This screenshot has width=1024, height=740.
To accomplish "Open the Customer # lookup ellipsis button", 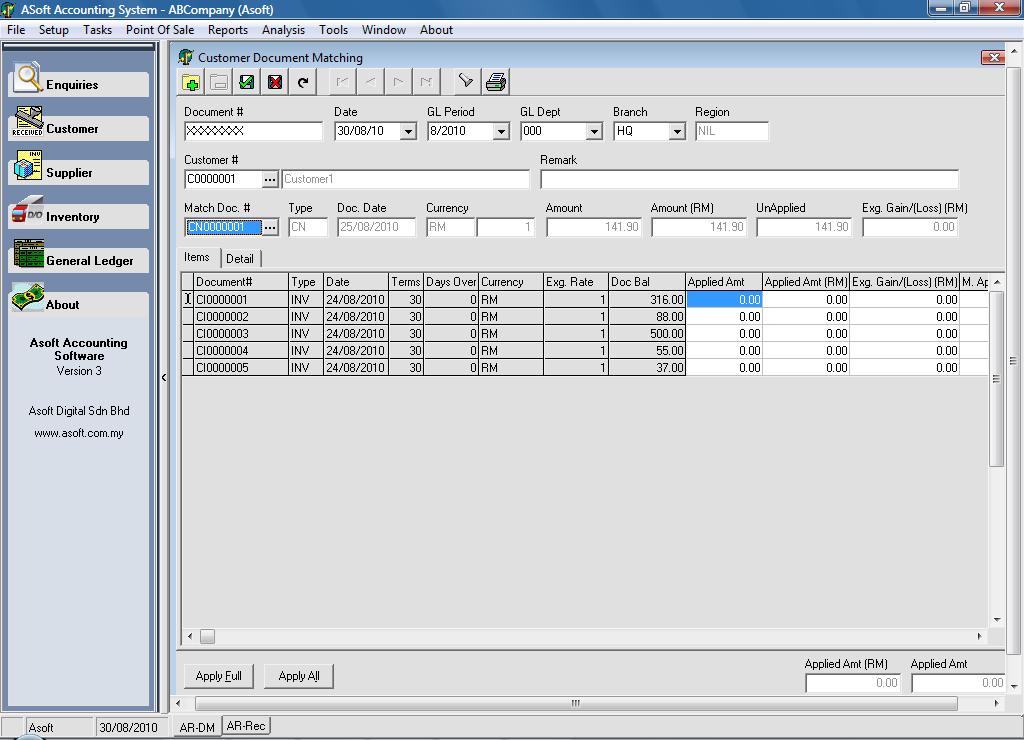I will (270, 179).
